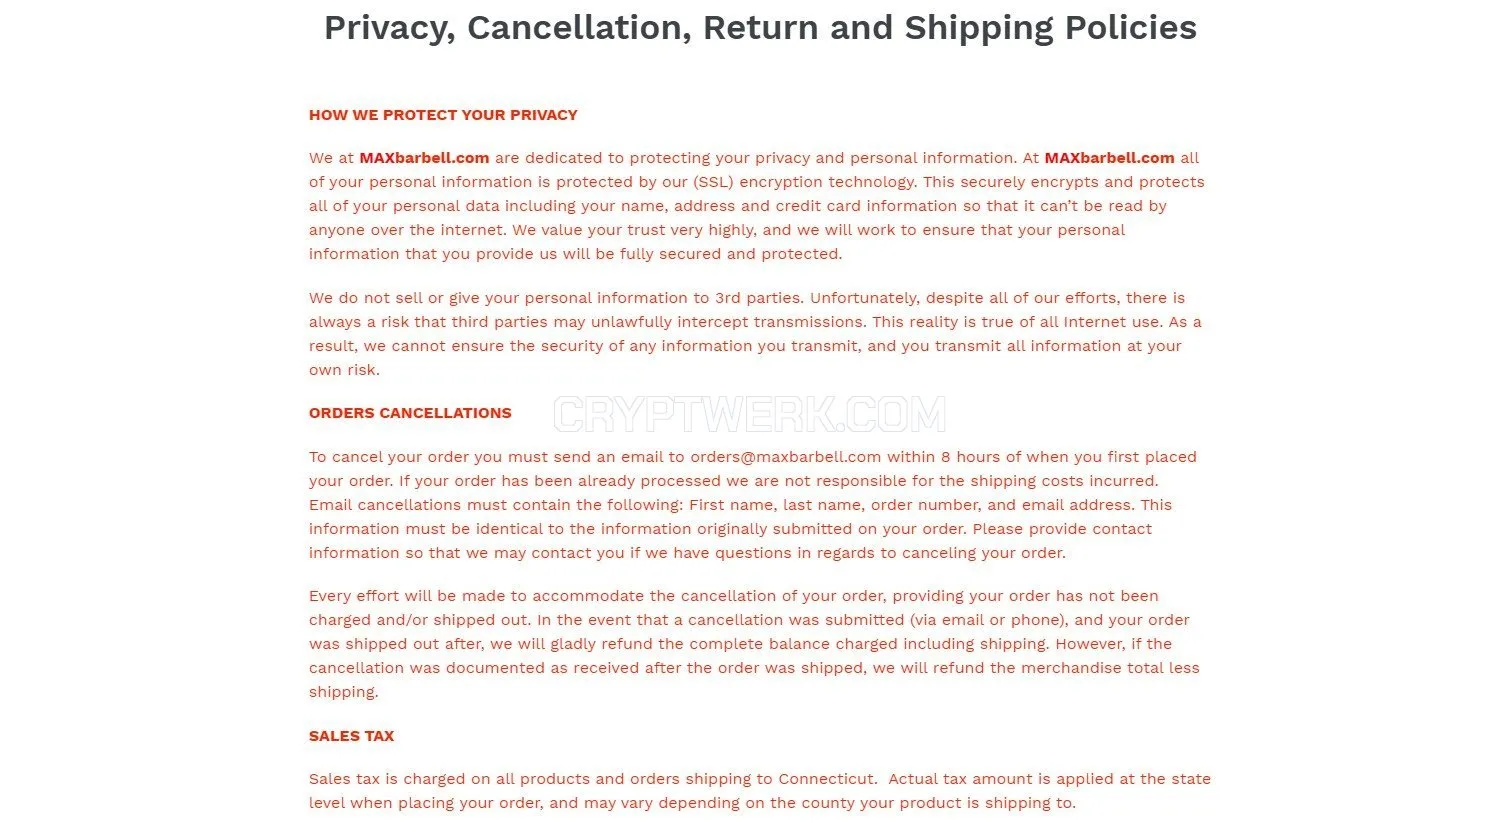Screen dimensions: 1500x828
Task: Click the 'merchandise total less shipping' text
Action: coord(754,680)
